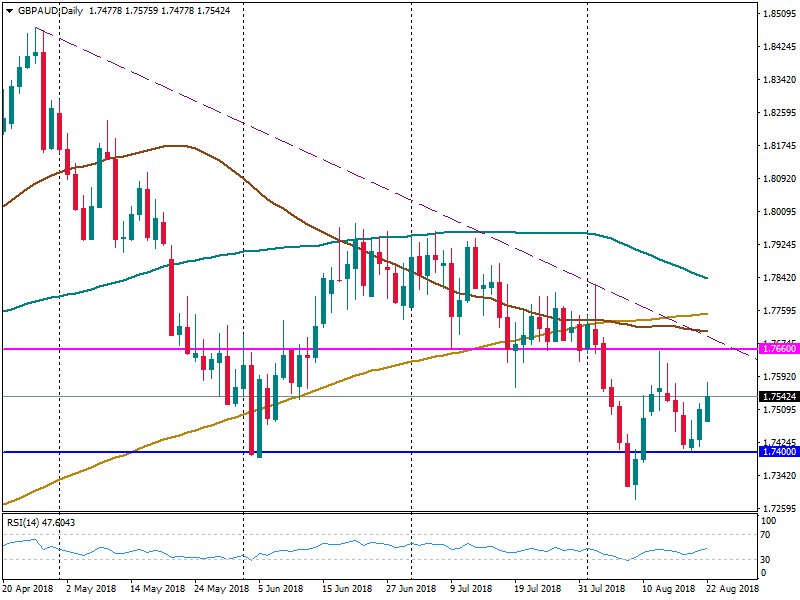
Task: Click the most recent green candlestick
Action: [x=708, y=409]
